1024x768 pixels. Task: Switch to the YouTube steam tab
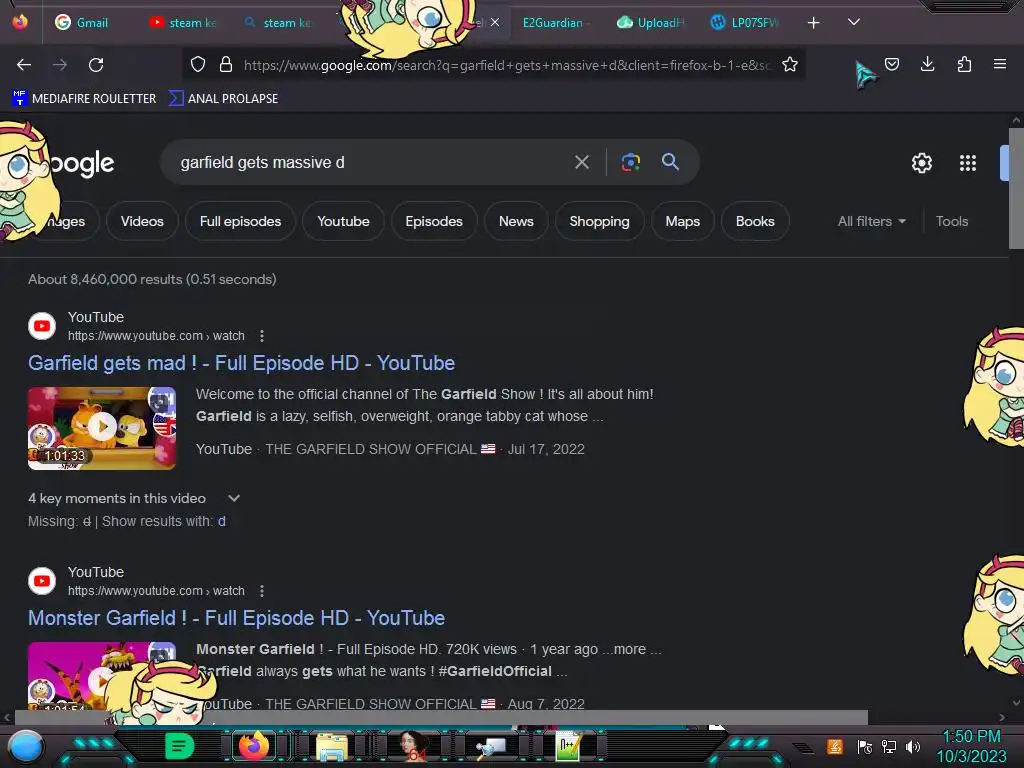[185, 23]
